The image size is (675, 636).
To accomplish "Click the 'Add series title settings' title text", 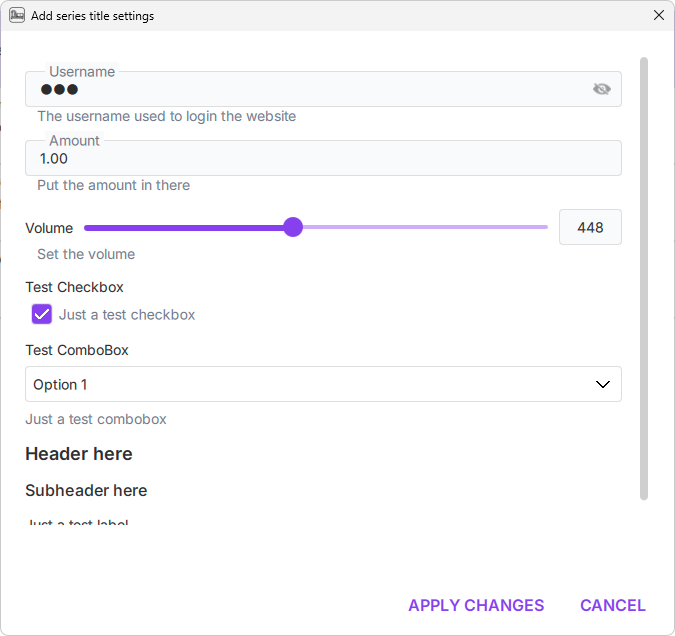I will [x=92, y=16].
